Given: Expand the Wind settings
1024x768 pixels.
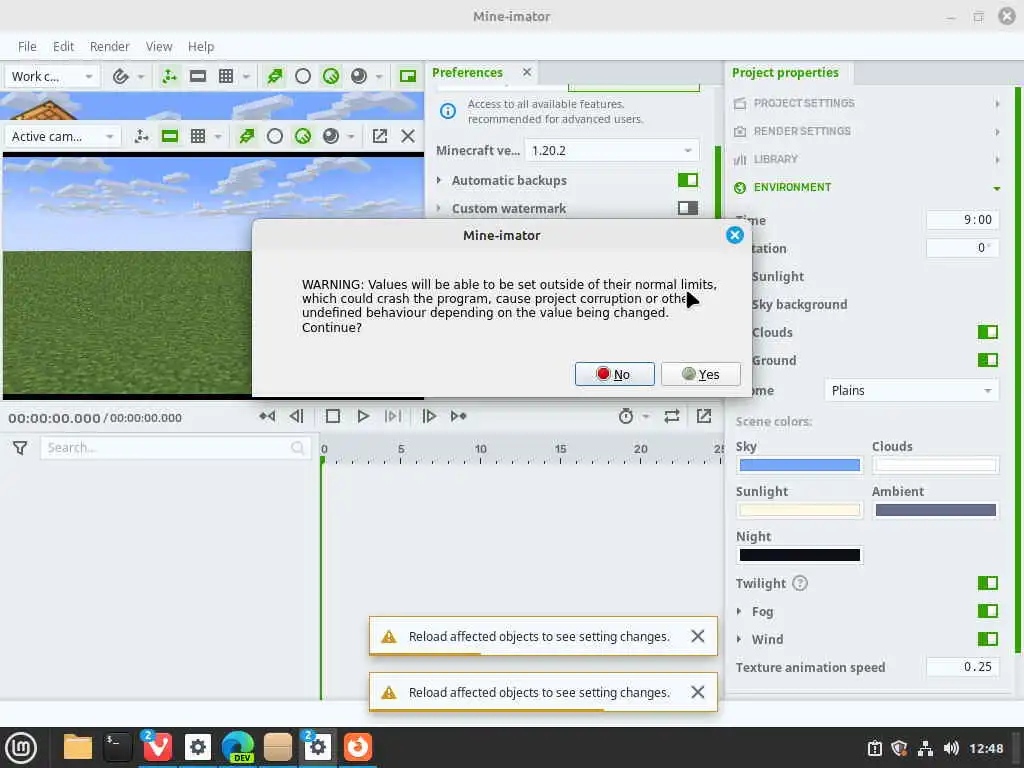Looking at the screenshot, I should click(x=739, y=639).
